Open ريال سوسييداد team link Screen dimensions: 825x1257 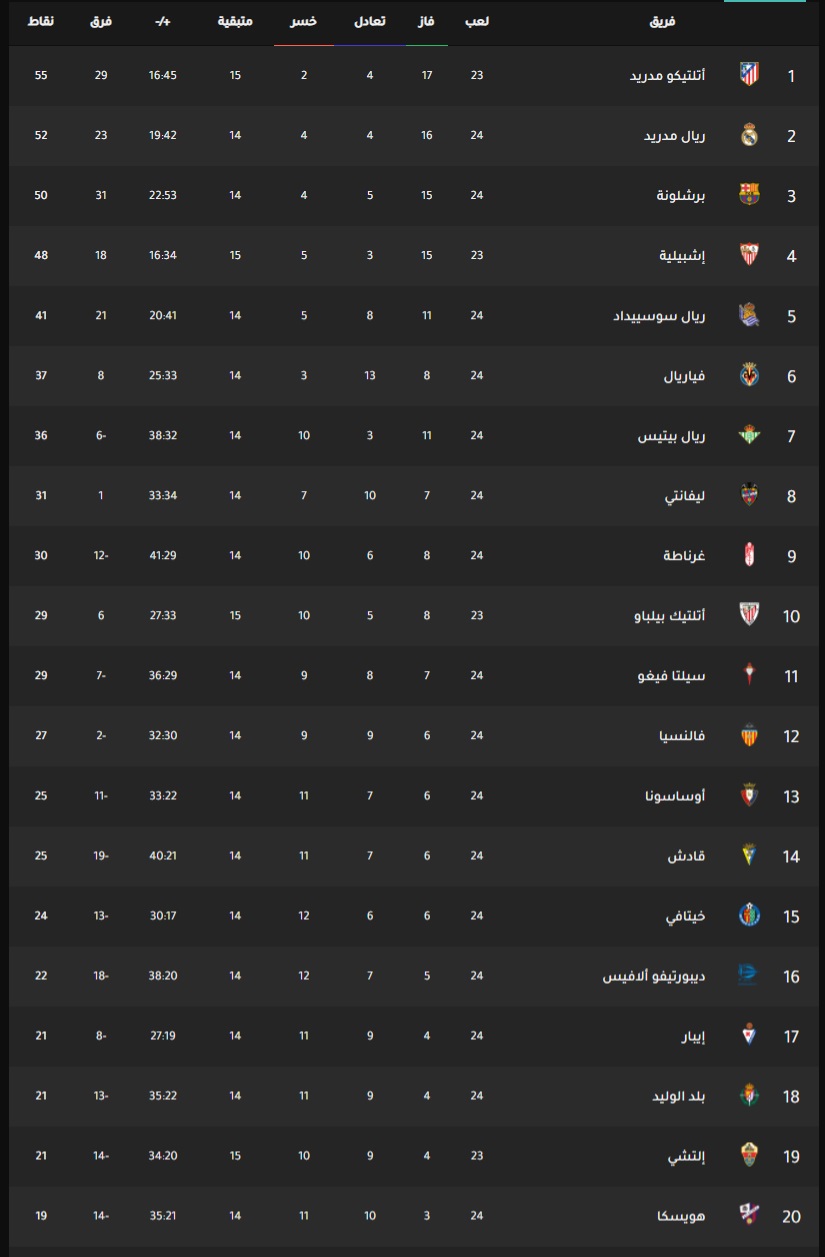click(x=659, y=316)
